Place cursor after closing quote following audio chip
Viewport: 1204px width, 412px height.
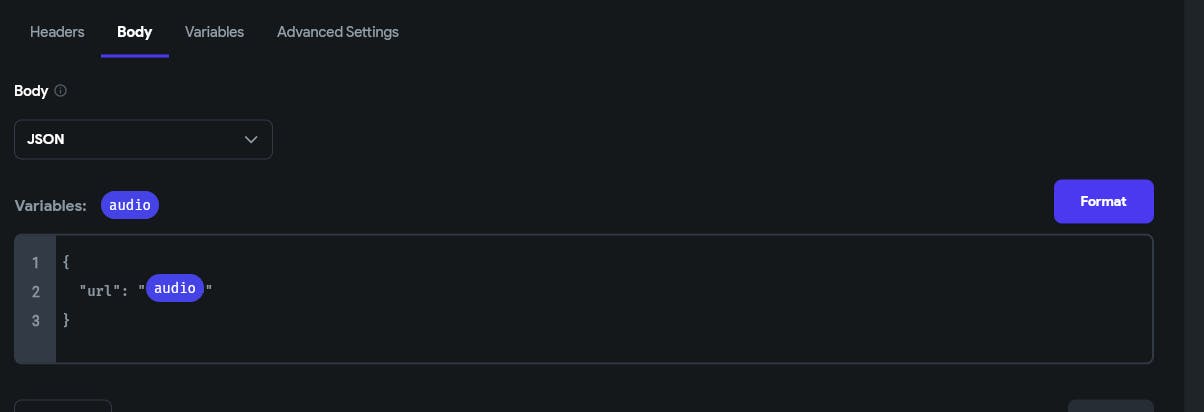213,289
